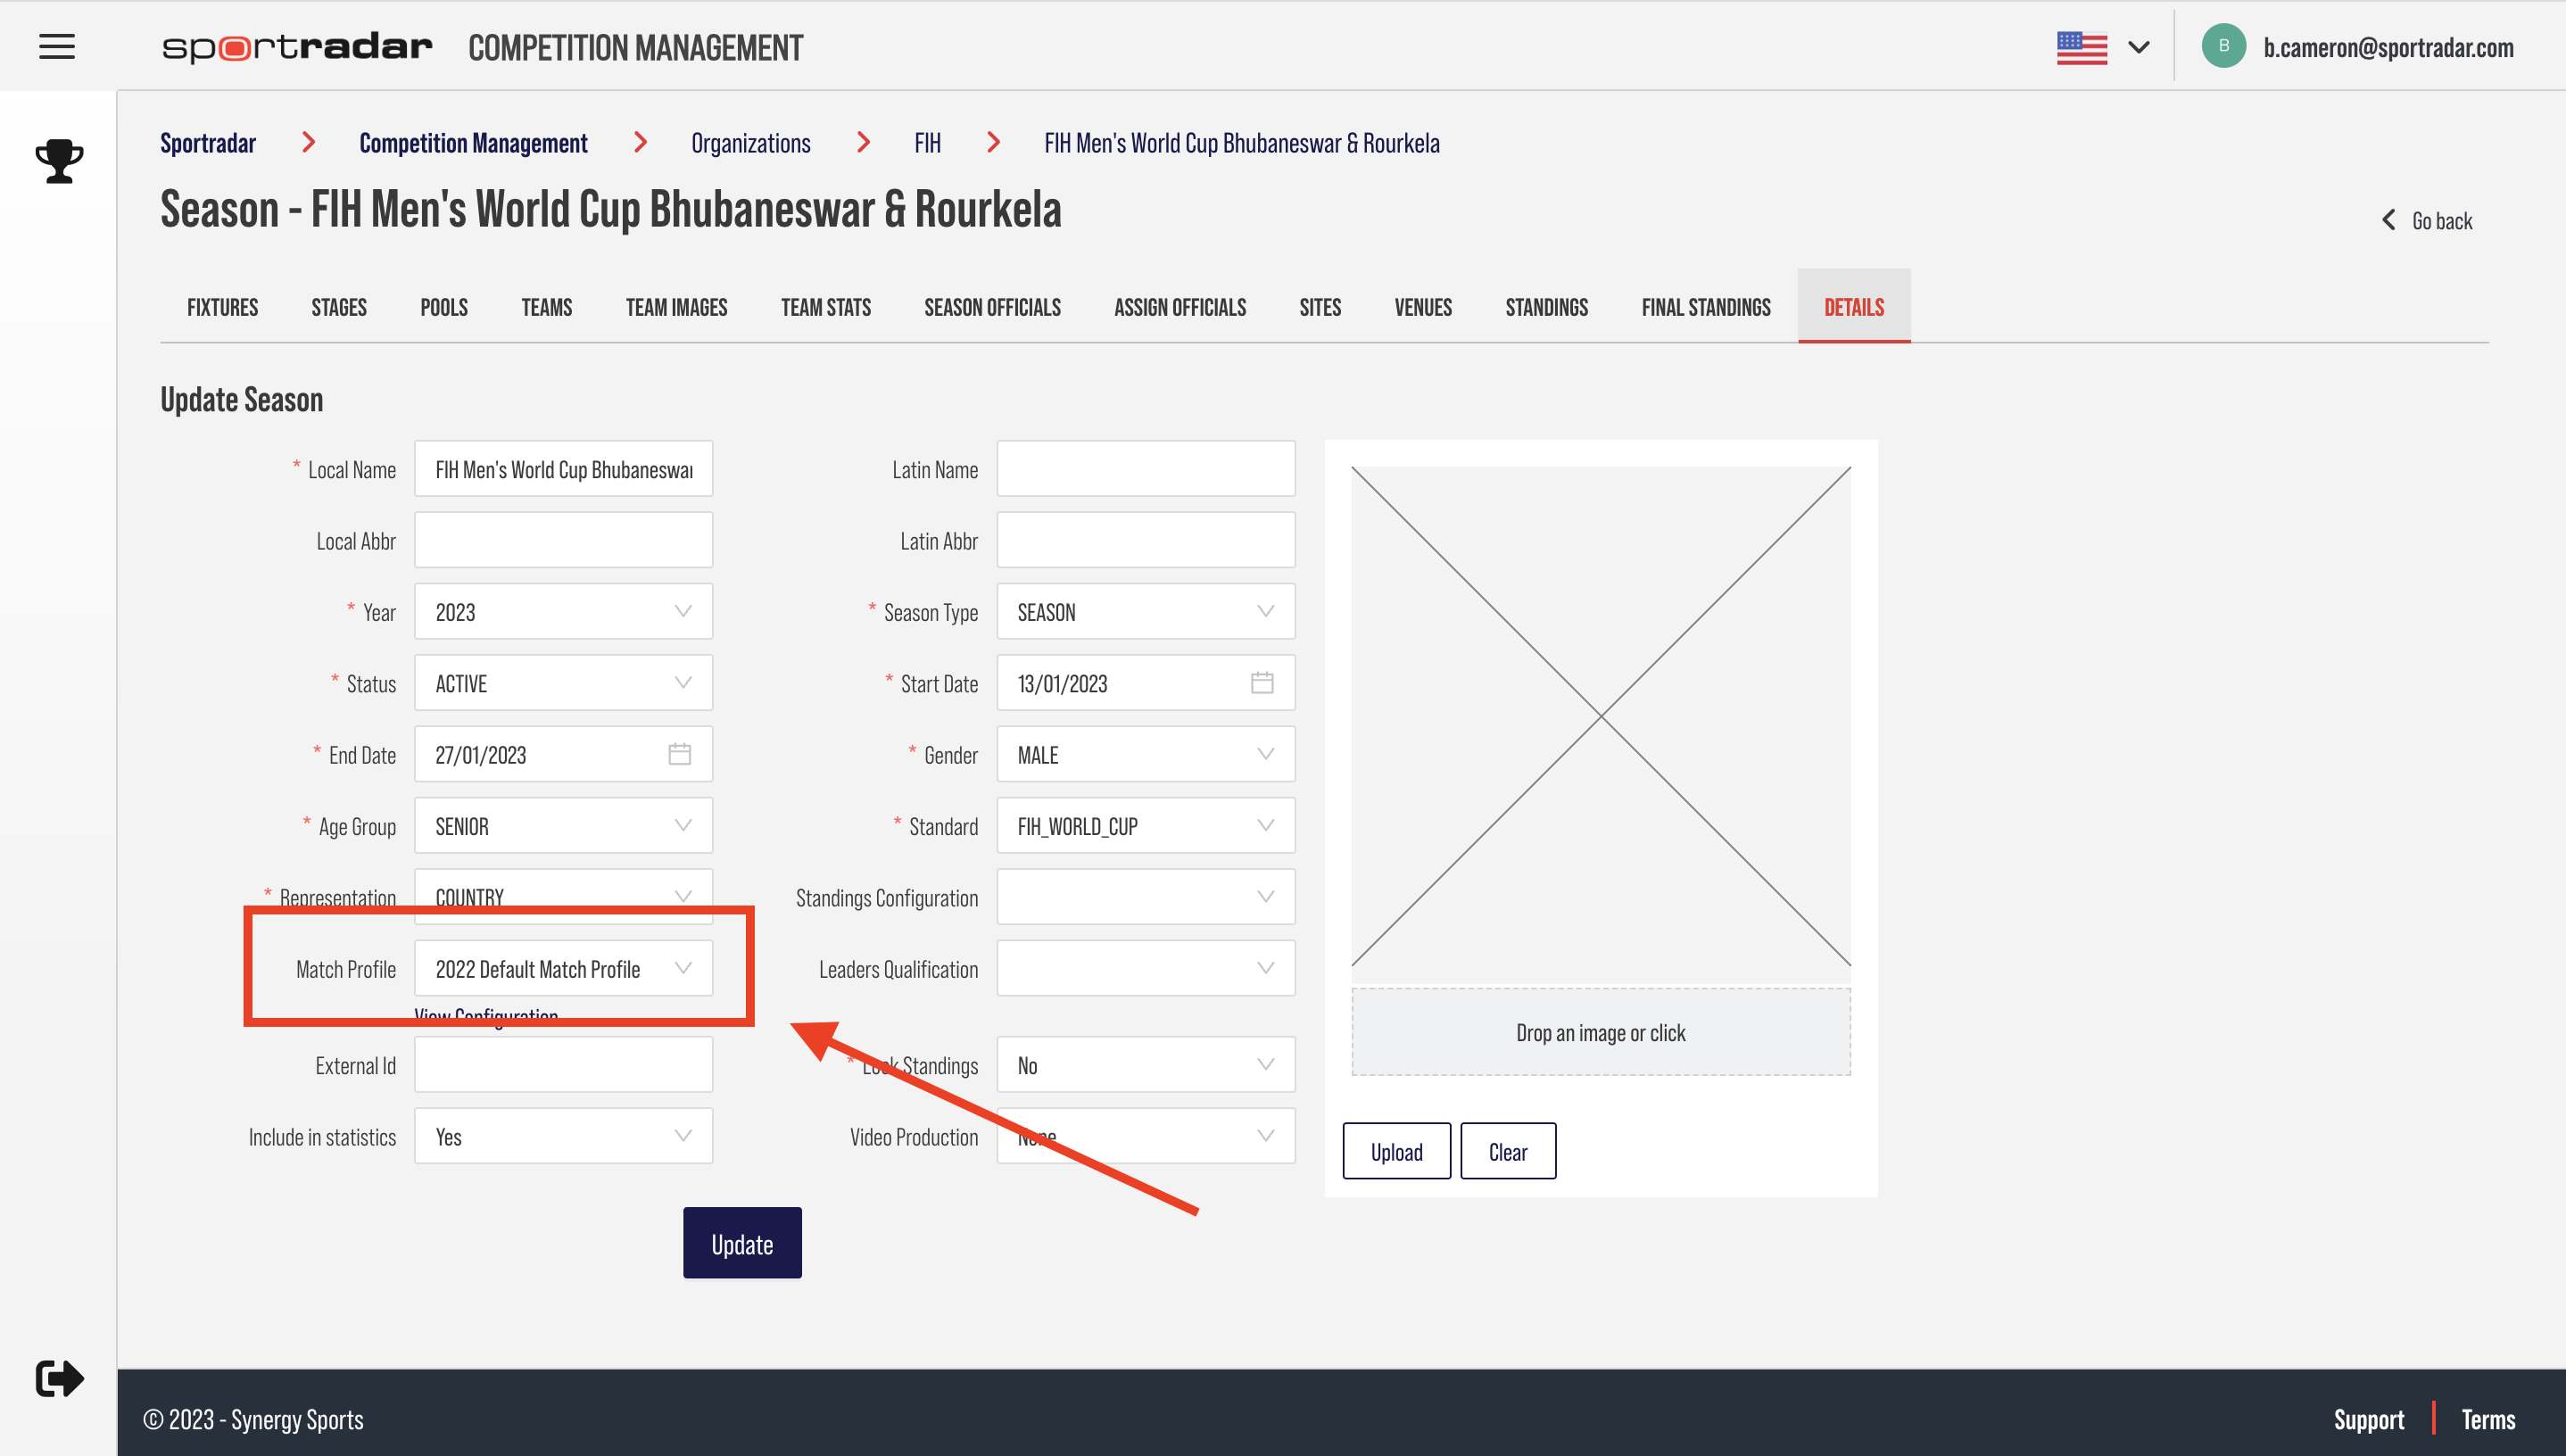
Task: Click the Clear image button
Action: pyautogui.click(x=1508, y=1151)
